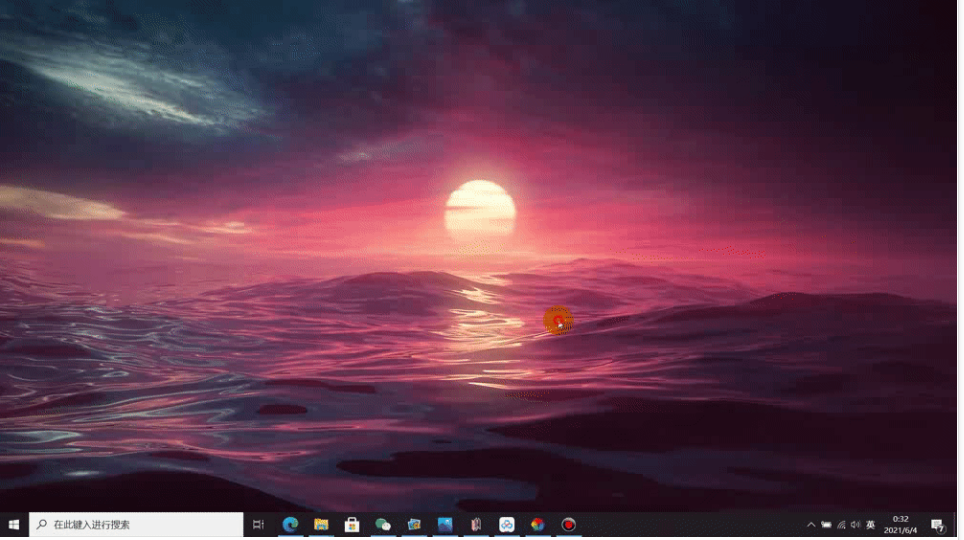This screenshot has width=964, height=540.
Task: Open Task View from the taskbar
Action: point(258,525)
